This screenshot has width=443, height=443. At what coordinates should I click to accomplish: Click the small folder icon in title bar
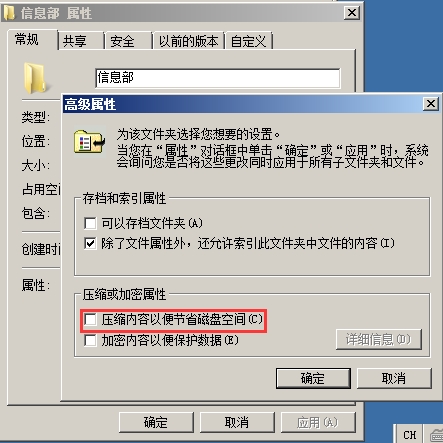[9, 13]
